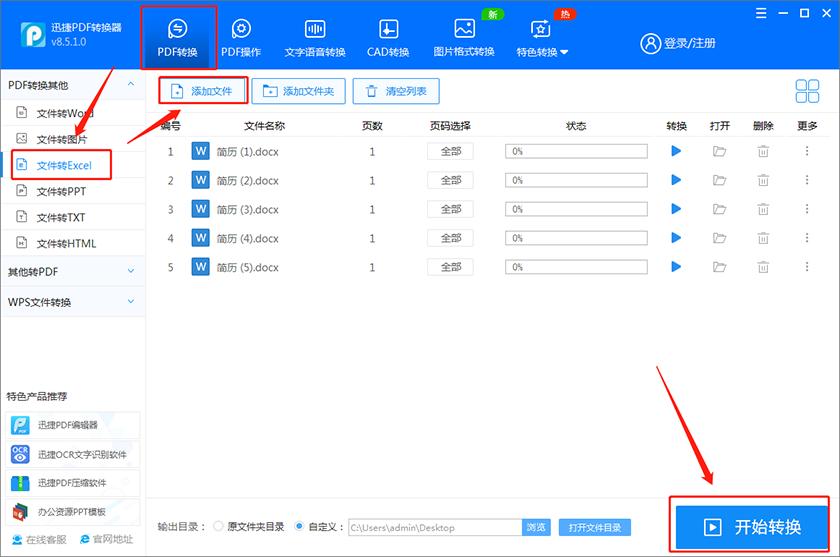This screenshot has height=557, width=840.
Task: Open 办公资源PPT模板 recommendation
Action: (x=73, y=512)
